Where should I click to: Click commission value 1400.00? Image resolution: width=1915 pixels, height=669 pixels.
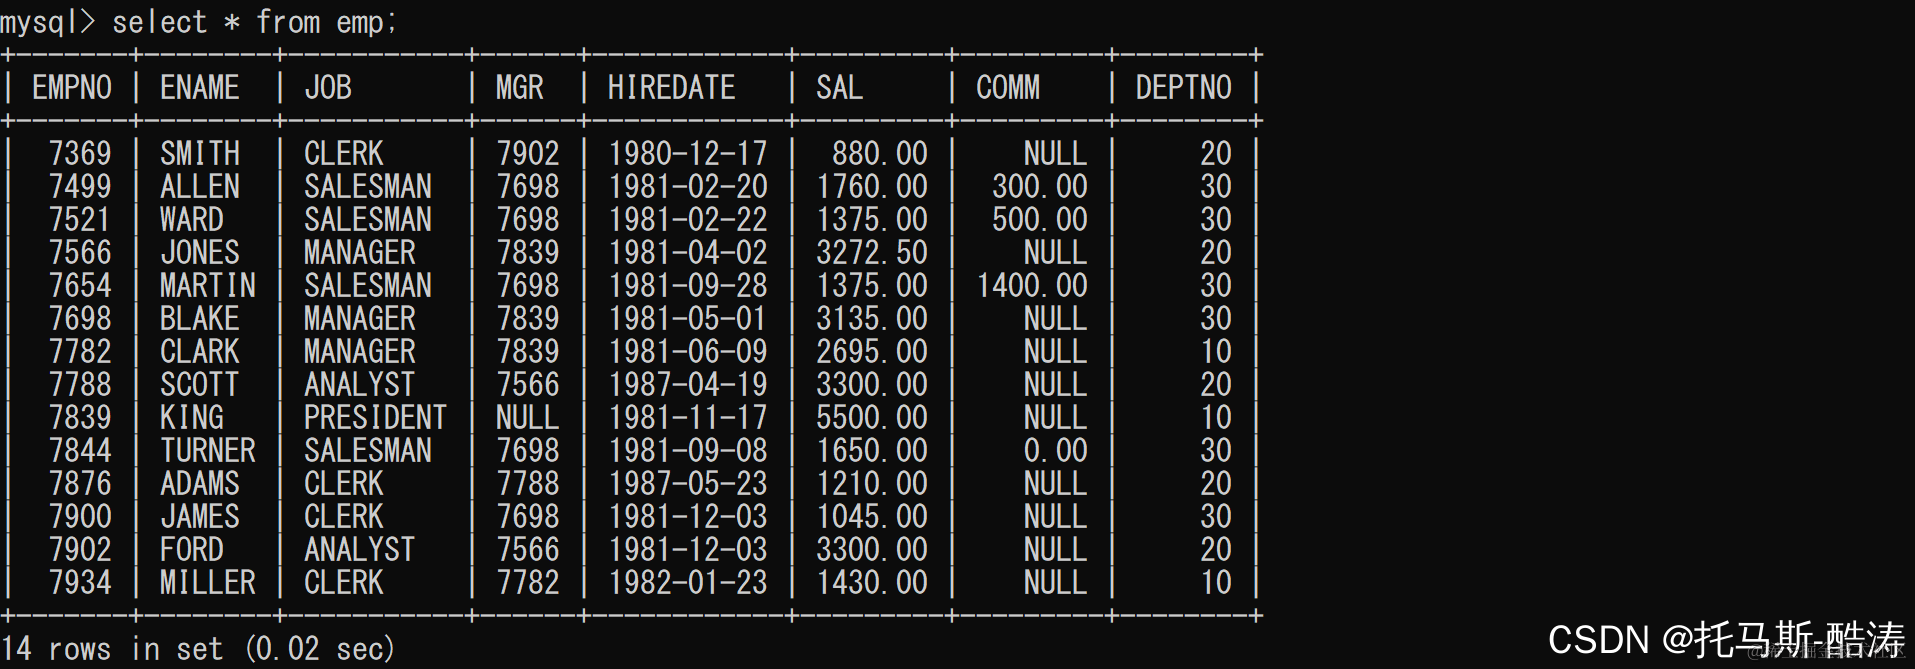[x=1032, y=286]
